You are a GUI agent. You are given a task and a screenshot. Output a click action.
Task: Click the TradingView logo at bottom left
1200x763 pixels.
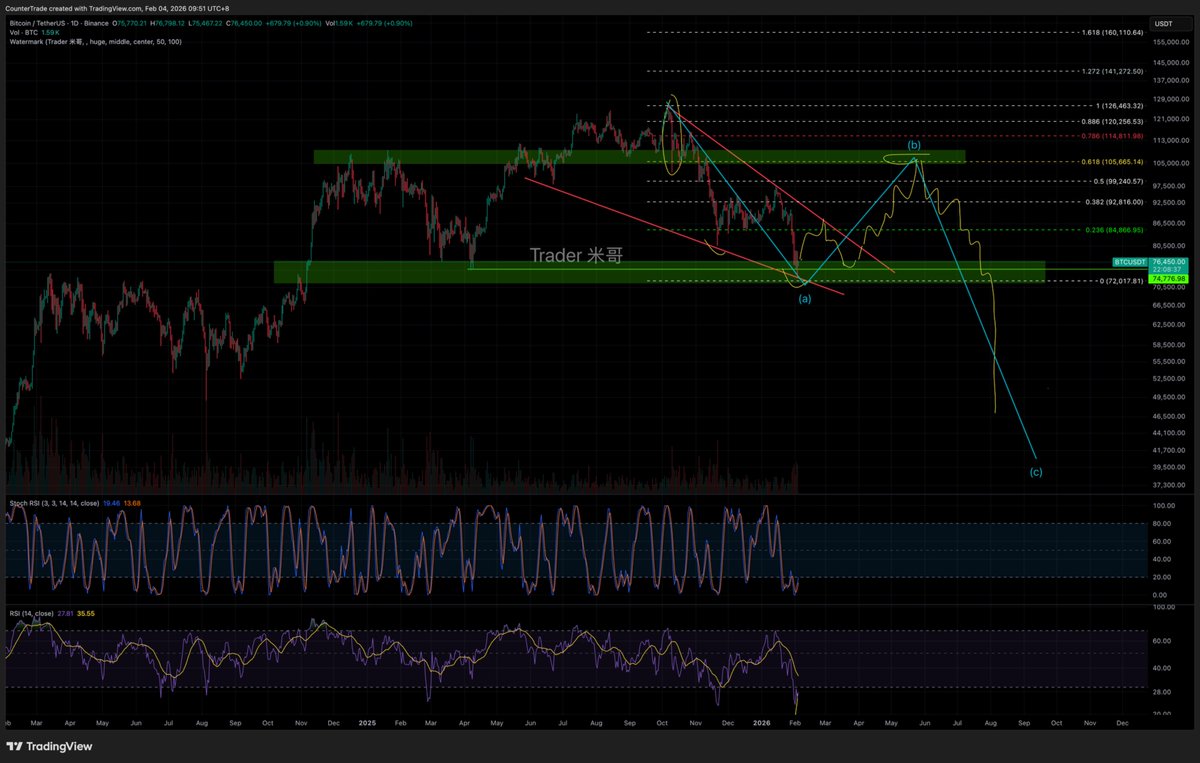click(x=50, y=747)
